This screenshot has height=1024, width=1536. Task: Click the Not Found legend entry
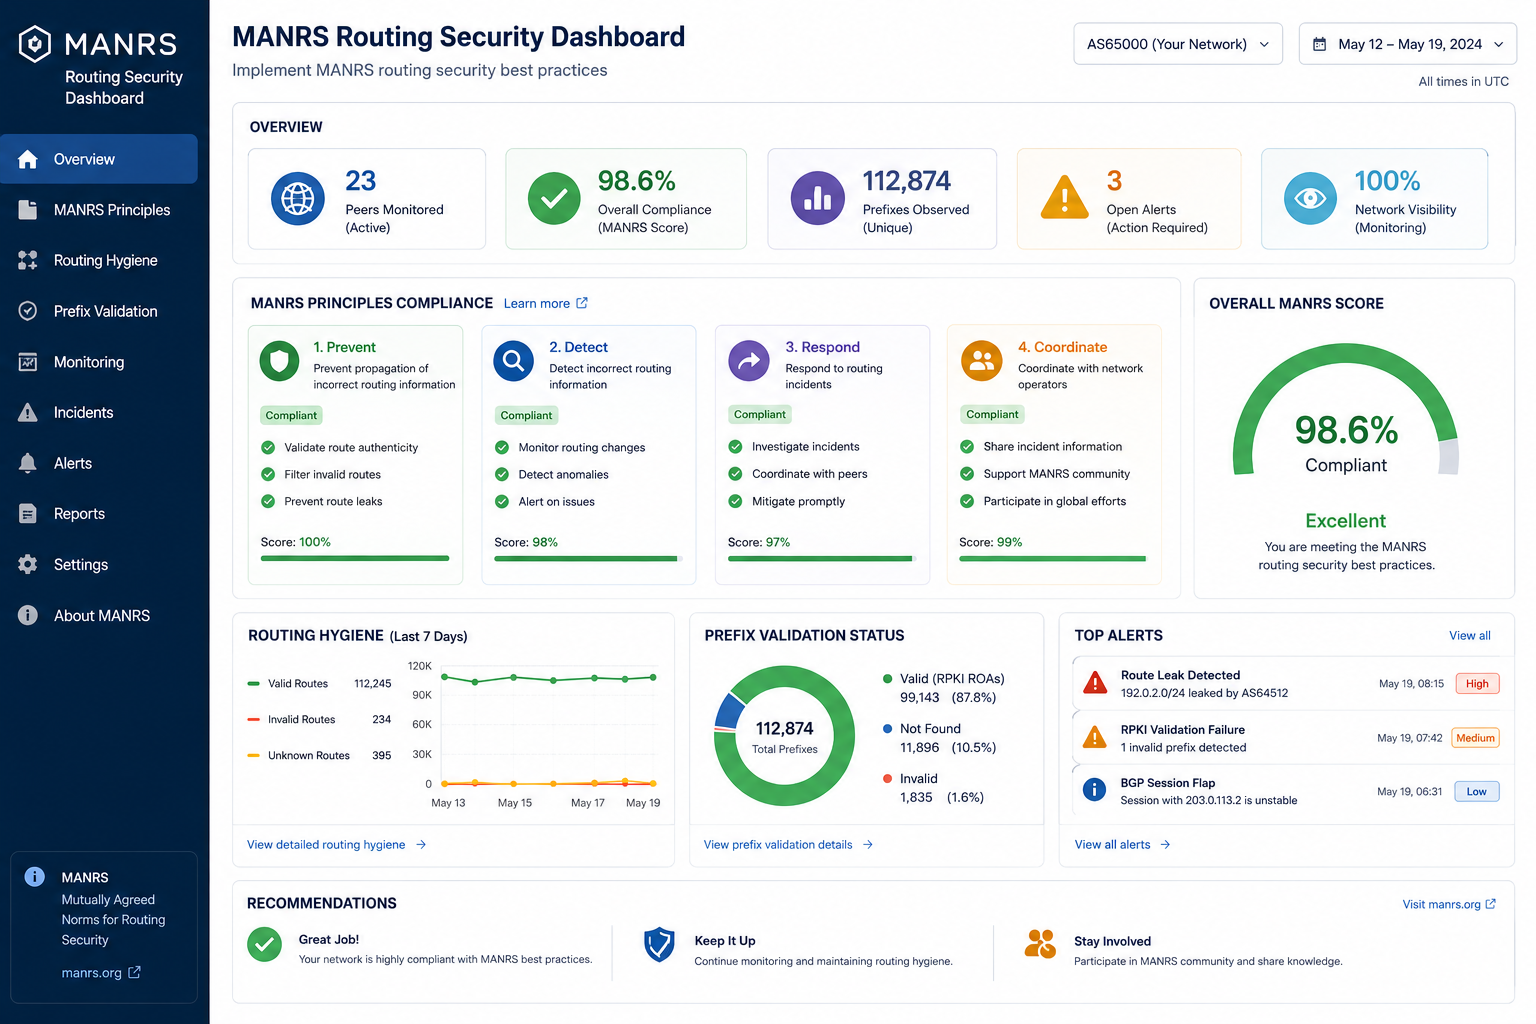940,738
